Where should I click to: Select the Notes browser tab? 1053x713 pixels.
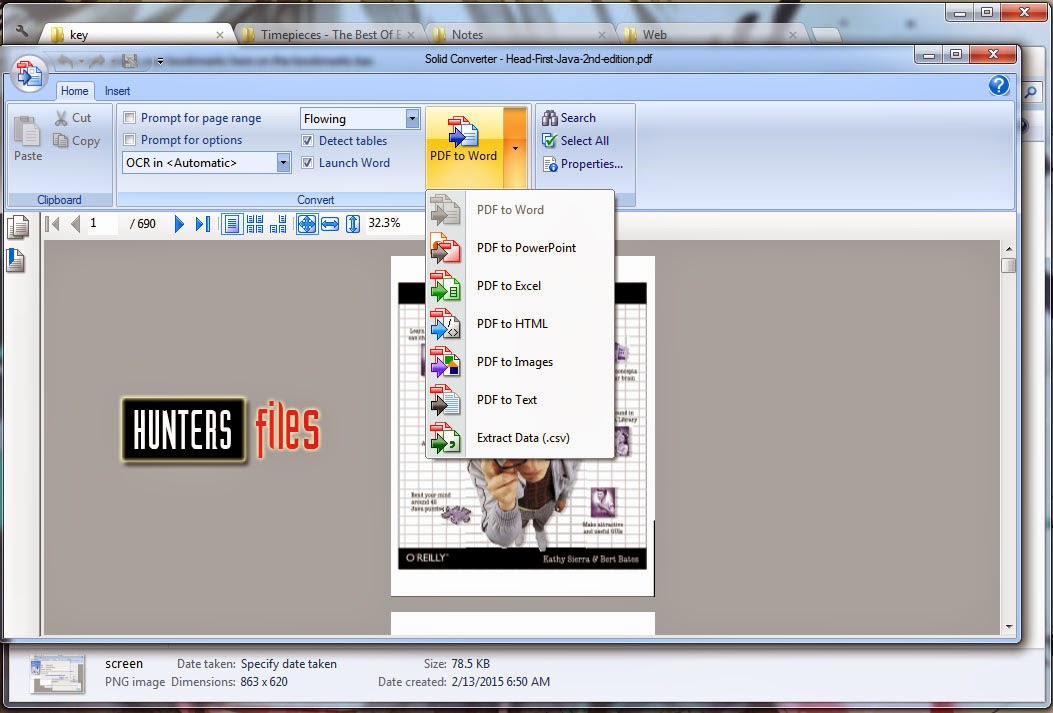520,34
